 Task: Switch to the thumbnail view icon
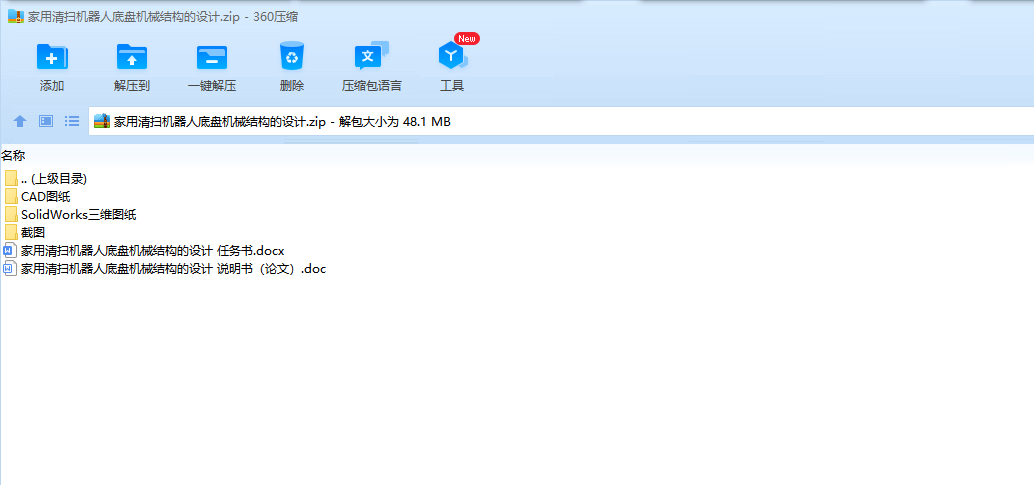point(46,121)
